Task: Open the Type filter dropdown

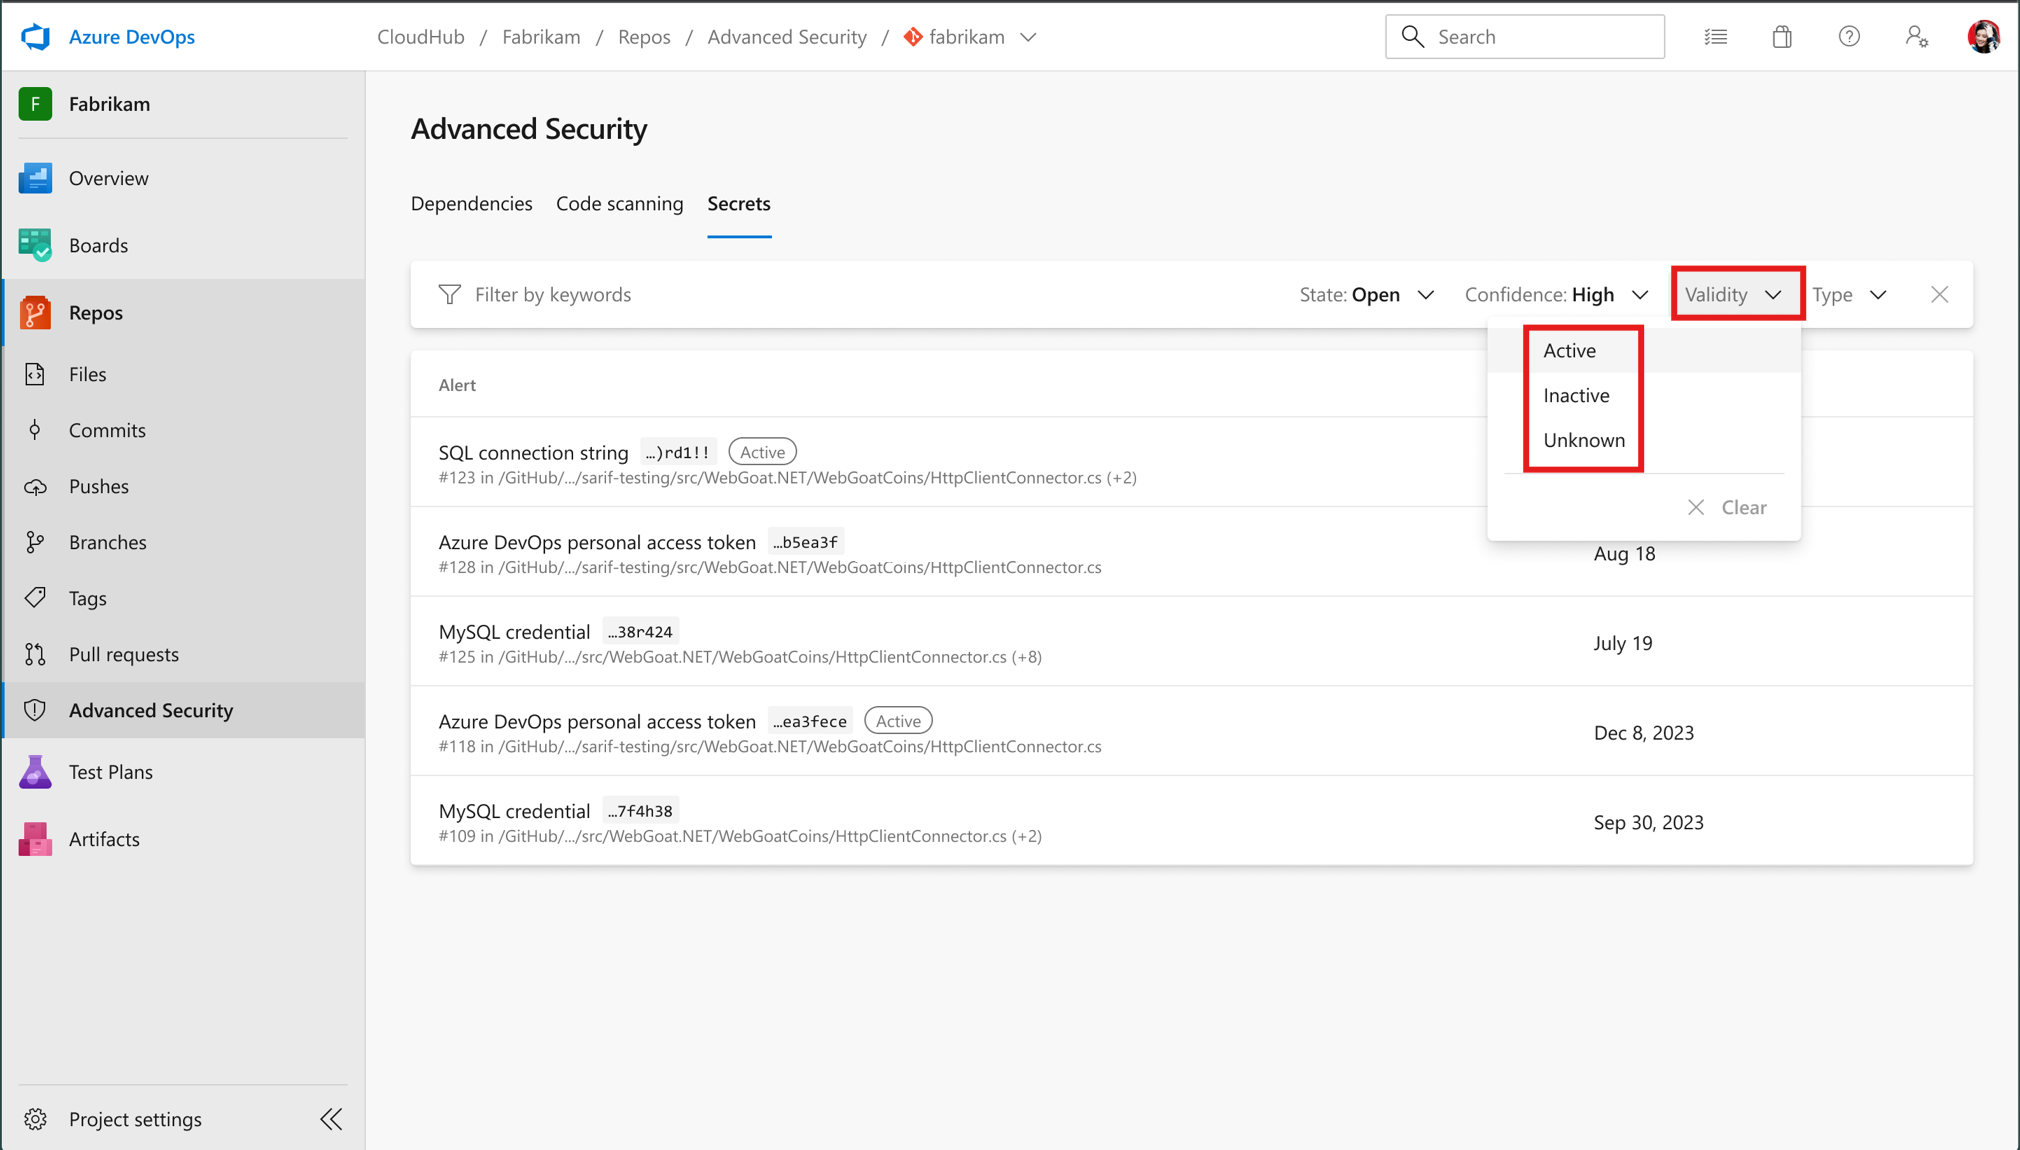Action: click(1850, 295)
